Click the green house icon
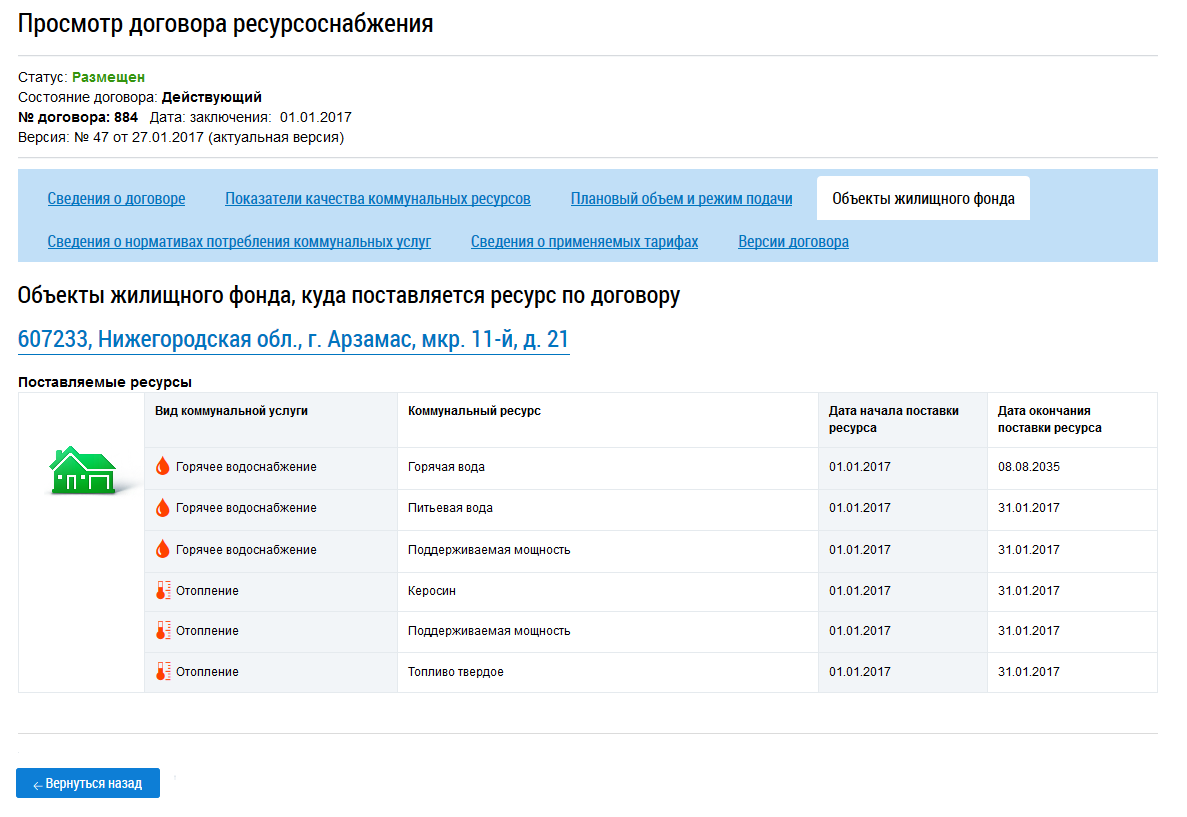This screenshot has width=1187, height=817. click(x=83, y=470)
